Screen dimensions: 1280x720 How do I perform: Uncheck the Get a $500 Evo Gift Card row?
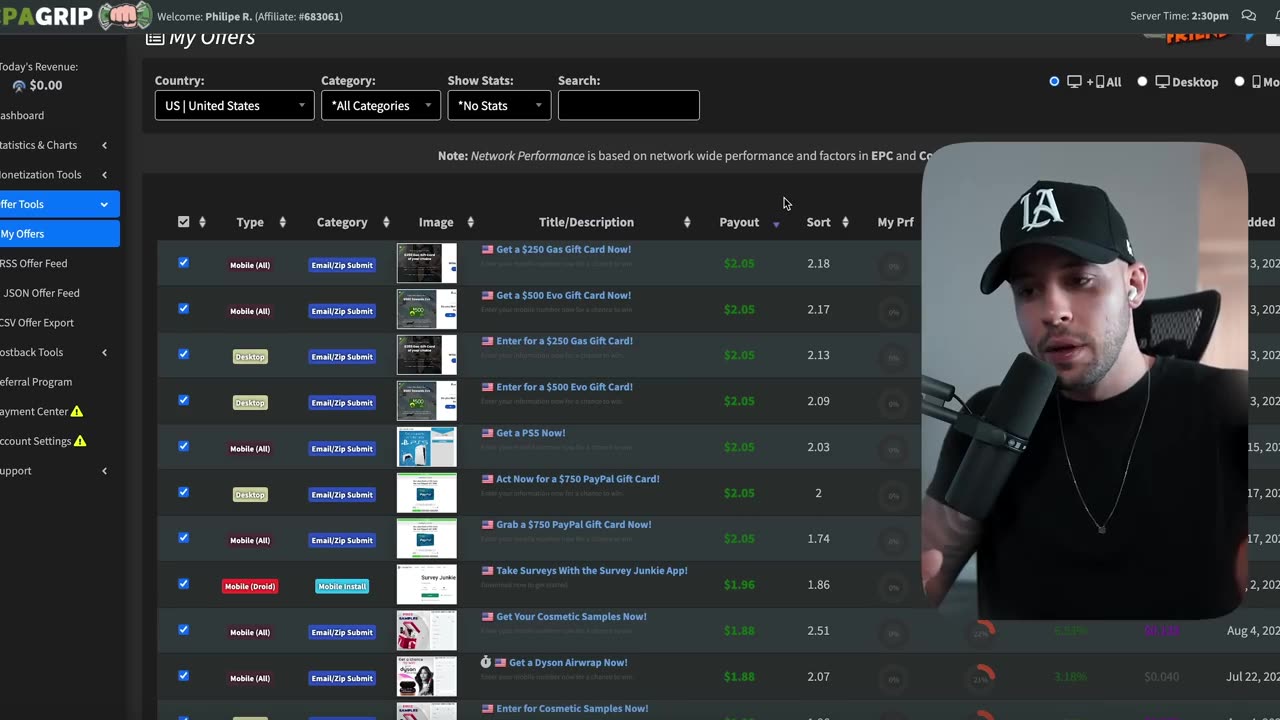[x=183, y=309]
